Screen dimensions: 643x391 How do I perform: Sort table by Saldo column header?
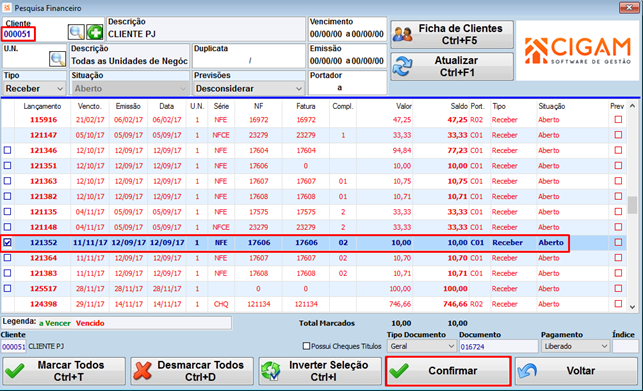point(459,106)
